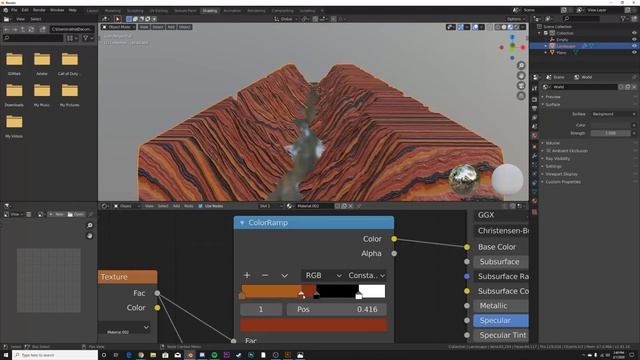Select the Empty object in outliner
Image resolution: width=640 pixels, height=360 pixels.
coord(562,40)
